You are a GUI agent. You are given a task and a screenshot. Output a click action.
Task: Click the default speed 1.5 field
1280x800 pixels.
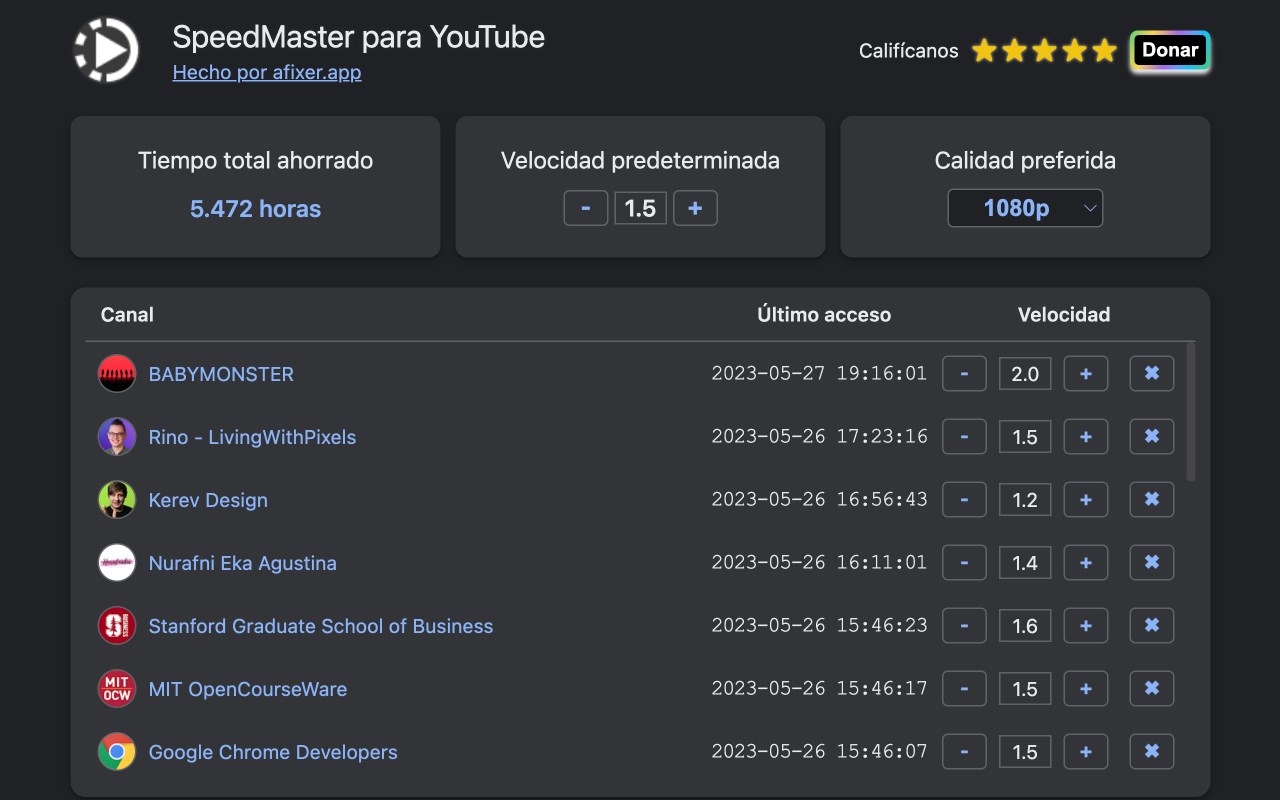tap(640, 208)
